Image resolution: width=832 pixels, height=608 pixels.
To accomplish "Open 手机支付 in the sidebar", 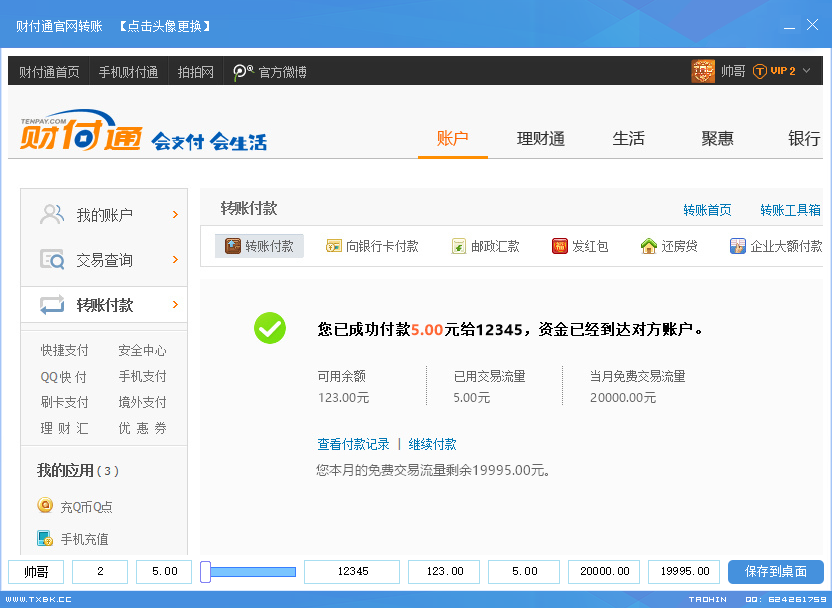I will [x=142, y=376].
